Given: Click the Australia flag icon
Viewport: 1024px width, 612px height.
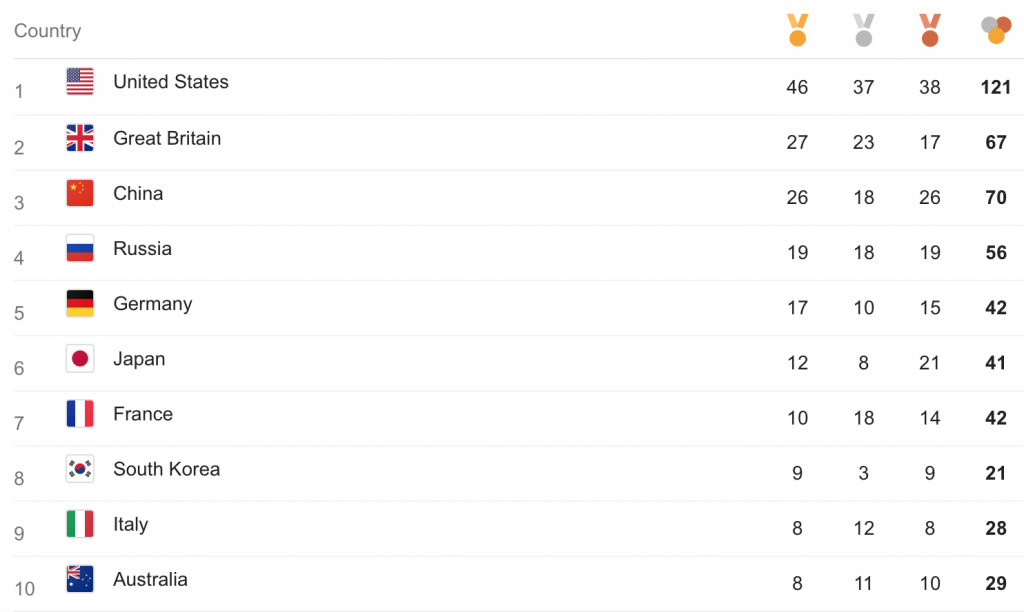Looking at the screenshot, I should click(x=80, y=579).
